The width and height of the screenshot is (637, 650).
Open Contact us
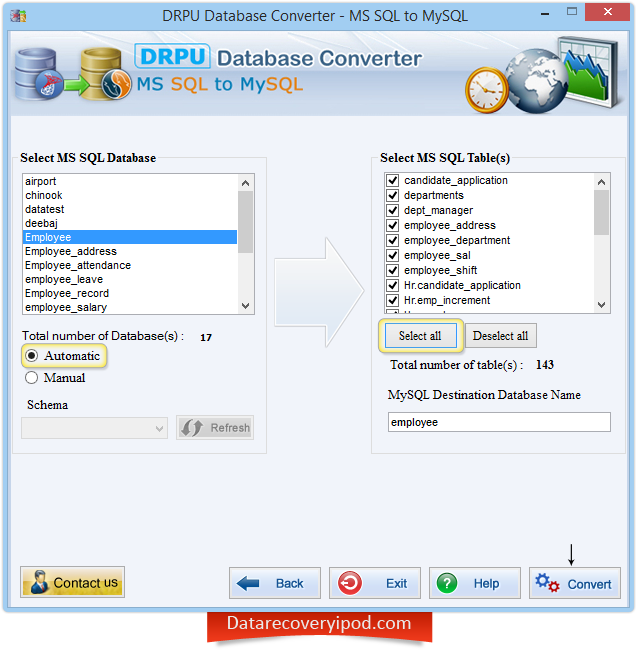[x=73, y=582]
